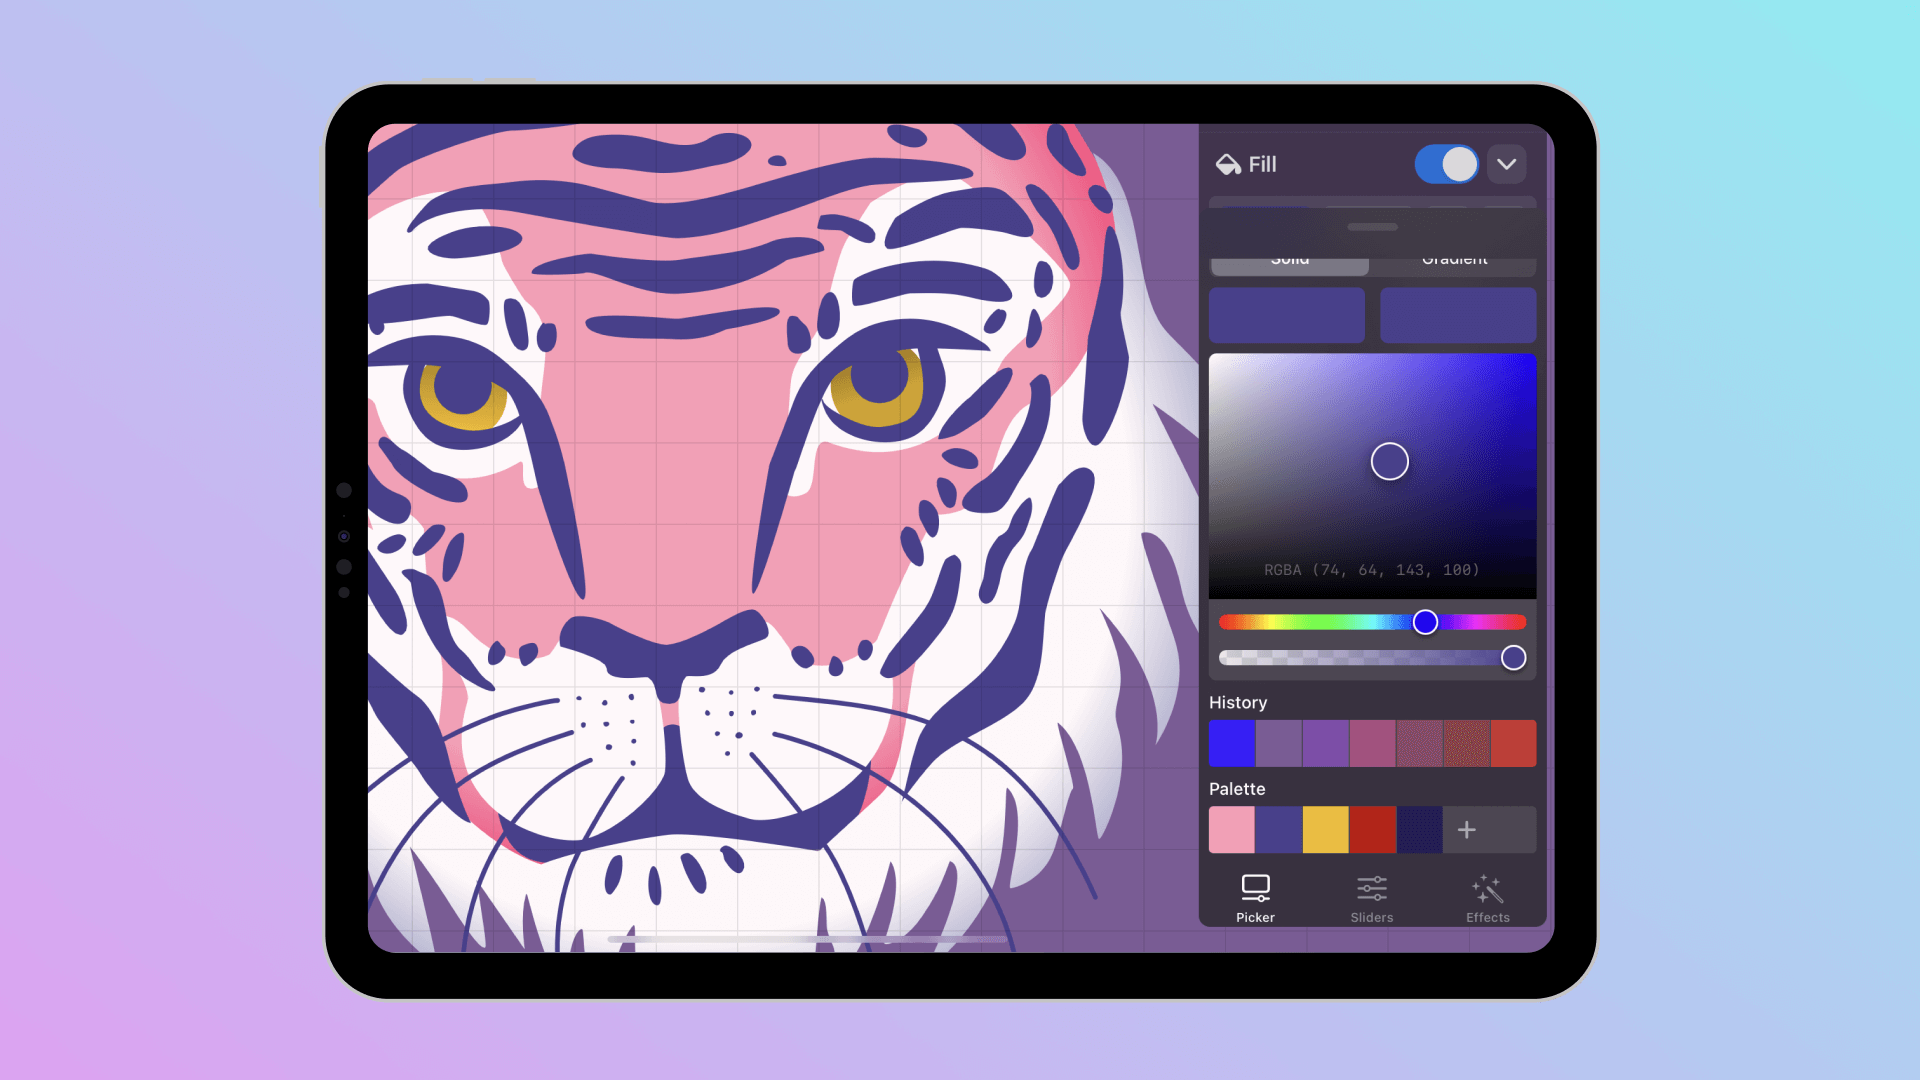Expand the Fill panel dropdown
1920x1080 pixels.
tap(1507, 164)
